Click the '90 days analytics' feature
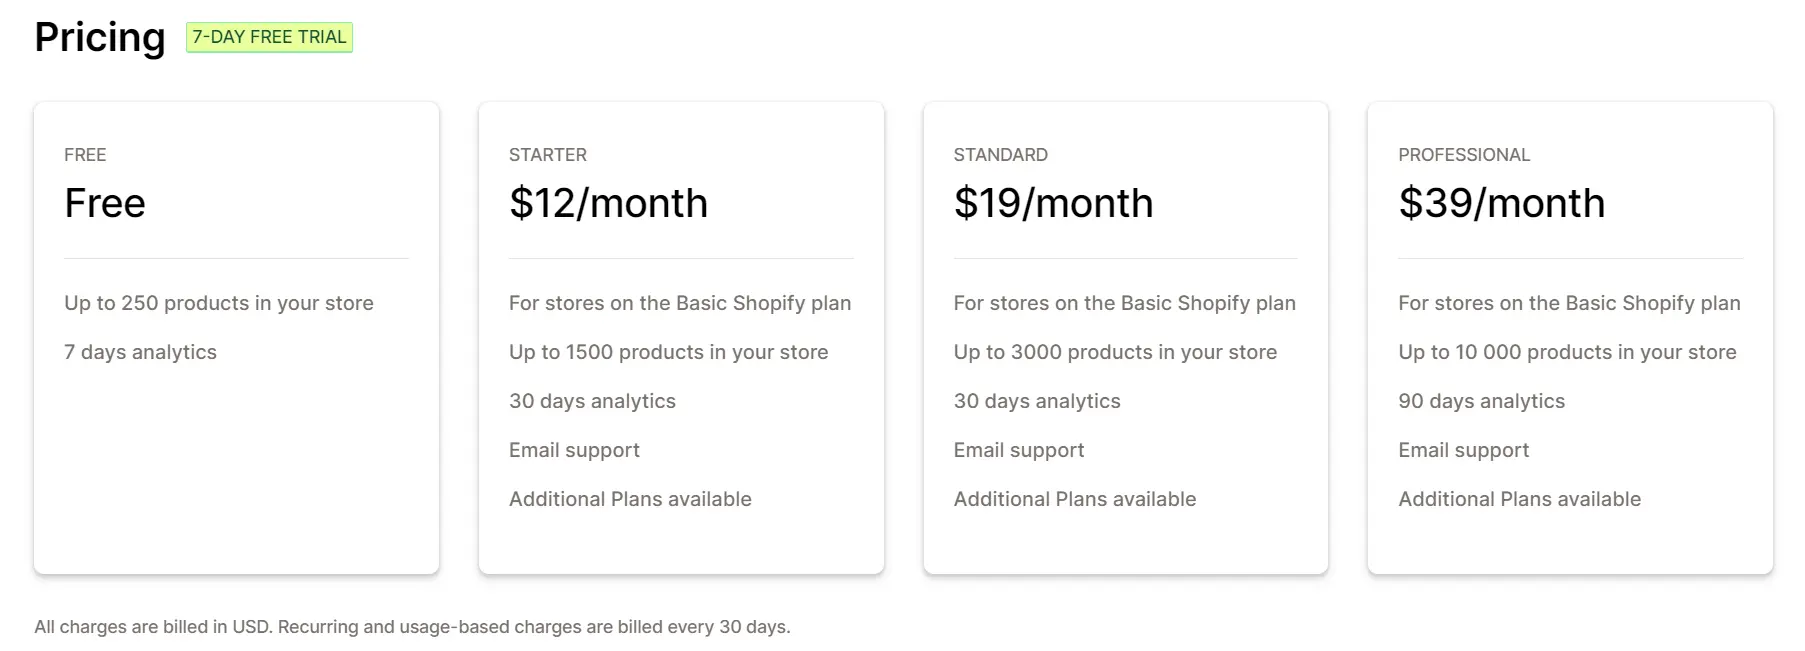The width and height of the screenshot is (1805, 651). [1481, 401]
